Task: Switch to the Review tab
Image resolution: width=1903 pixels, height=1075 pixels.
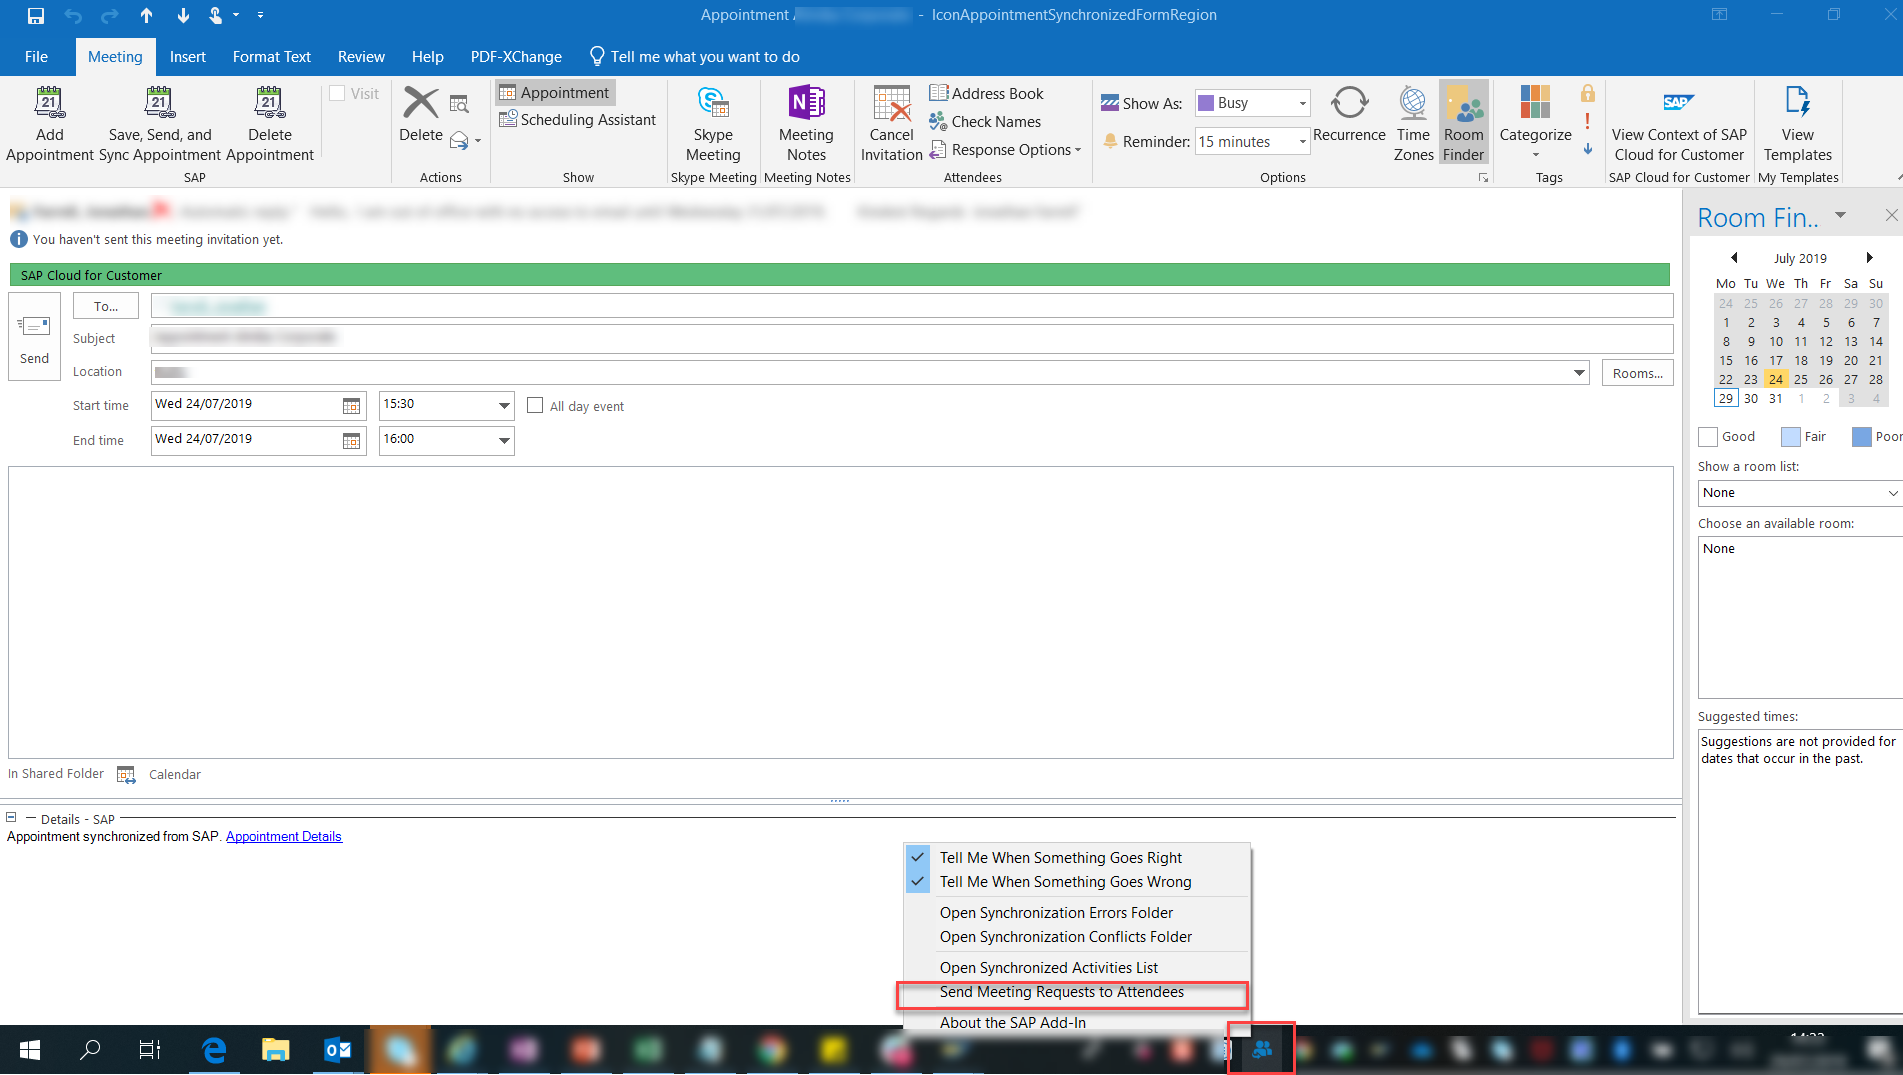Action: point(361,57)
